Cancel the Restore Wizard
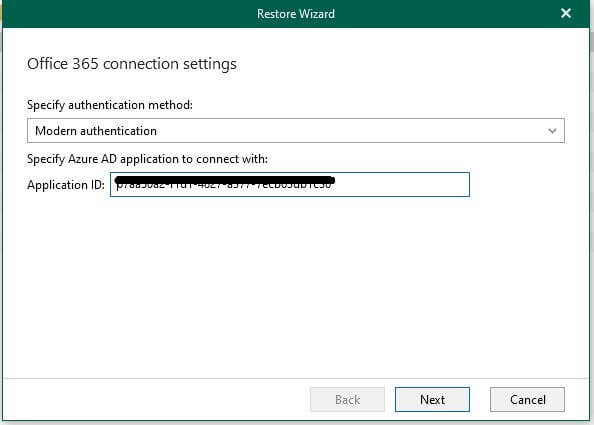The width and height of the screenshot is (594, 425). click(527, 400)
